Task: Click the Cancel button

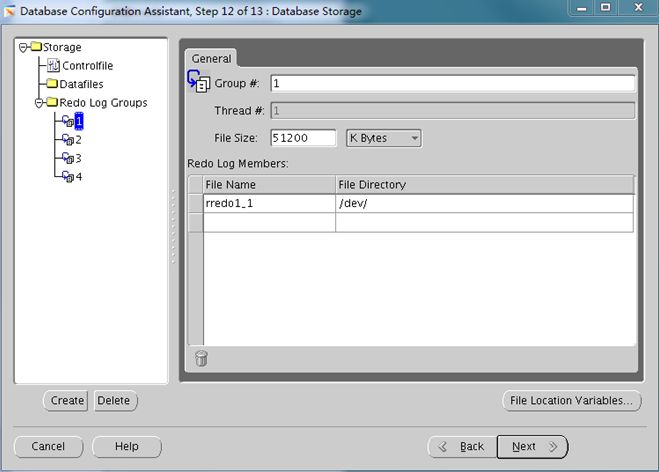Action: [x=48, y=446]
